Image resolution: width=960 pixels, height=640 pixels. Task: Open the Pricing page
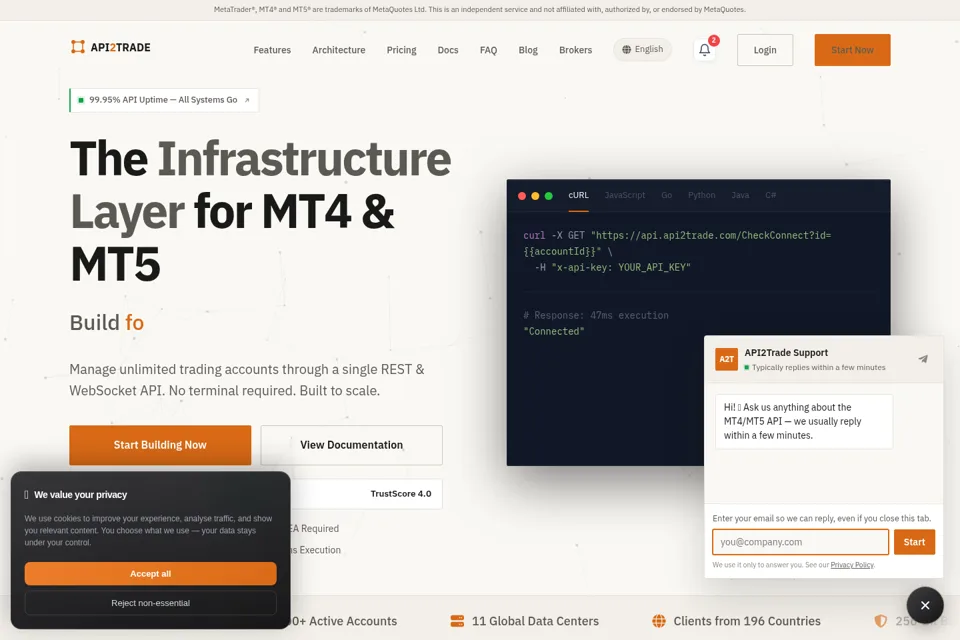[x=401, y=50]
